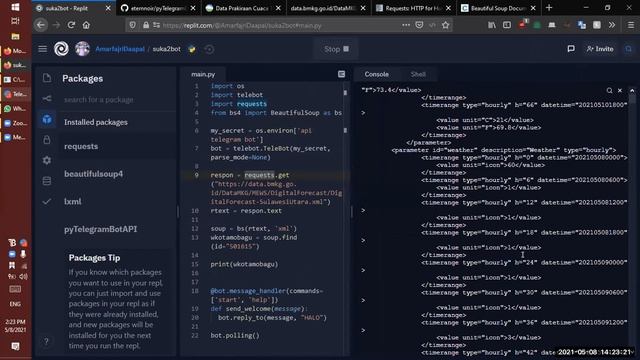Open the Python language badge next to suka2bot
Image resolution: width=640 pixels, height=360 pixels.
pyautogui.click(x=192, y=49)
